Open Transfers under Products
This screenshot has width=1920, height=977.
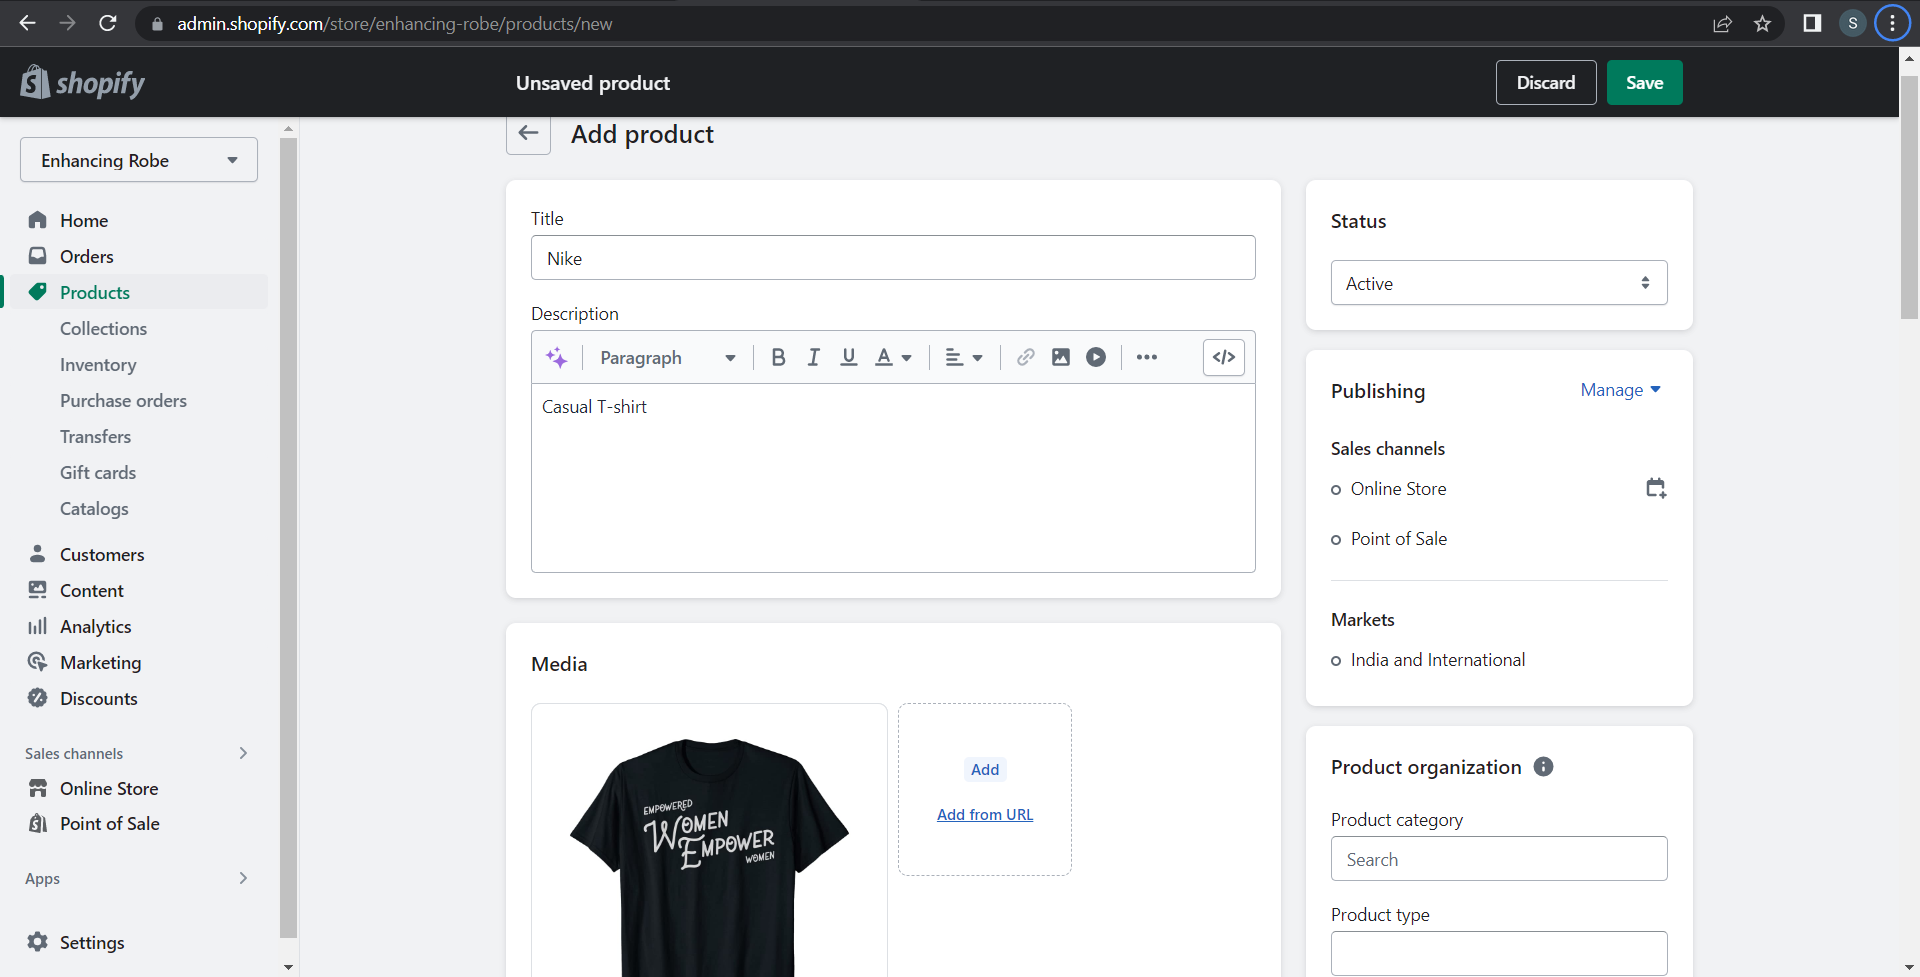coord(95,436)
